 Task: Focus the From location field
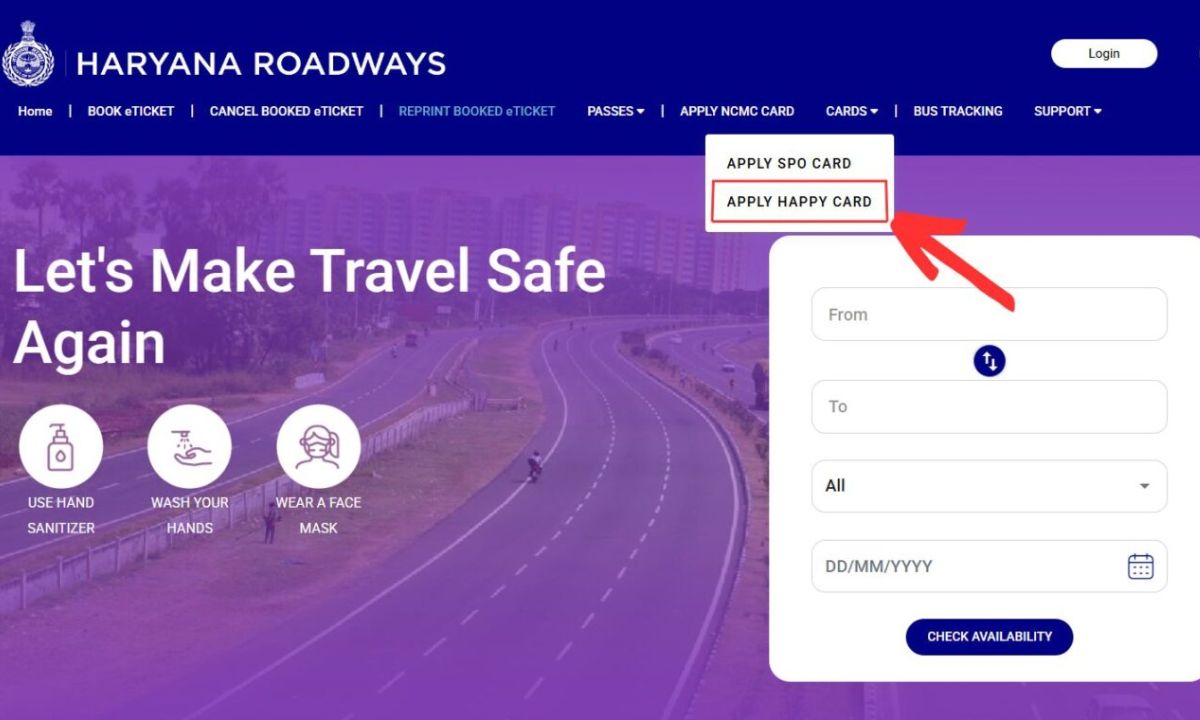click(x=989, y=314)
